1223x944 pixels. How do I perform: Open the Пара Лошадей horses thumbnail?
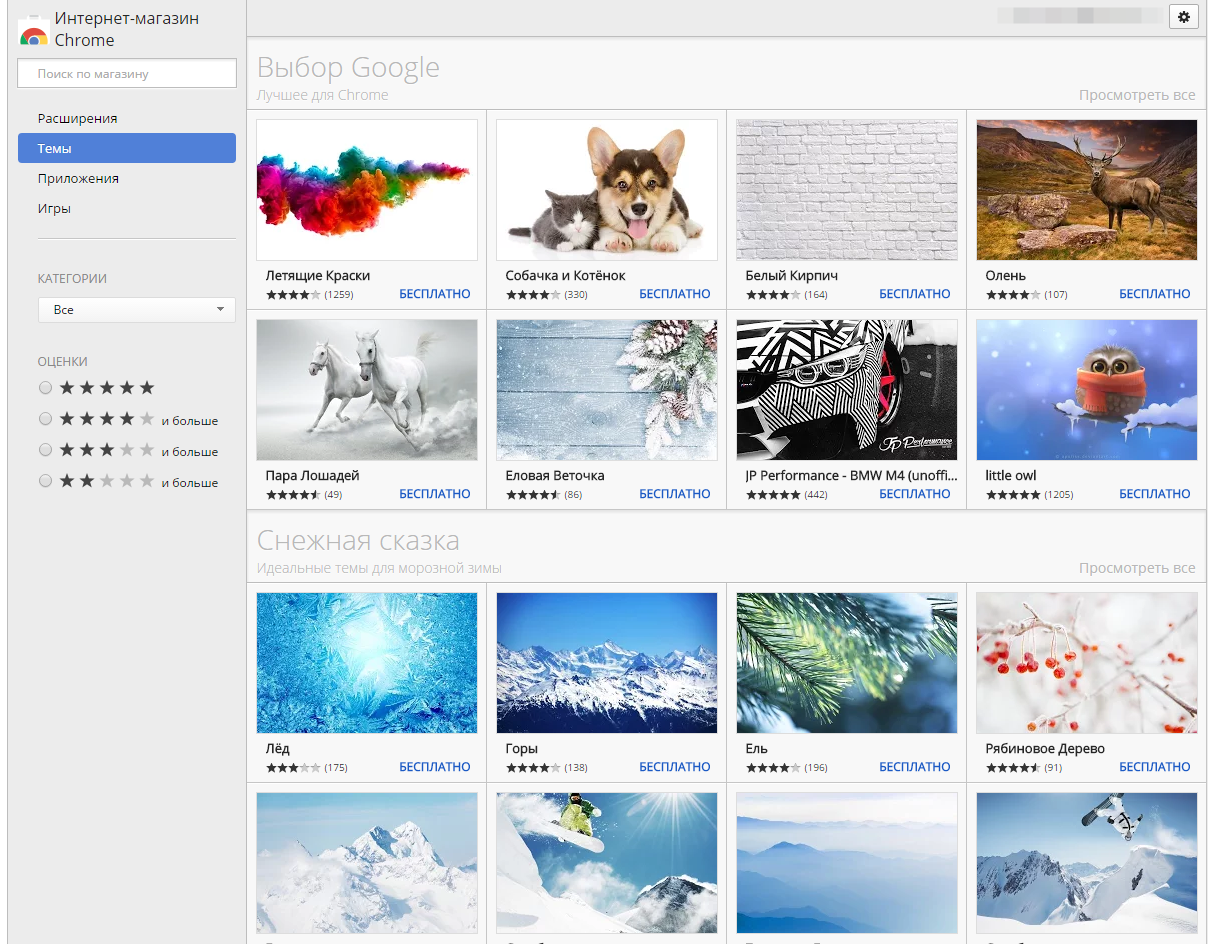click(366, 390)
